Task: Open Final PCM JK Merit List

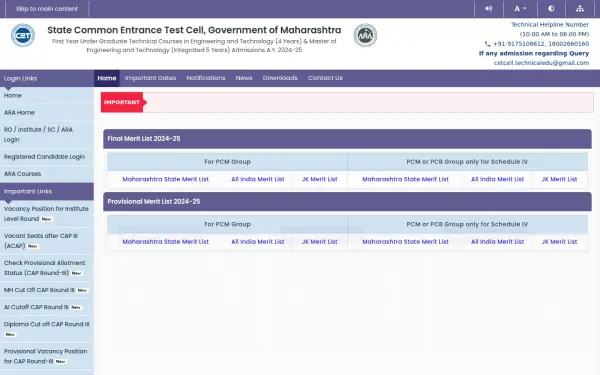Action: (320, 179)
